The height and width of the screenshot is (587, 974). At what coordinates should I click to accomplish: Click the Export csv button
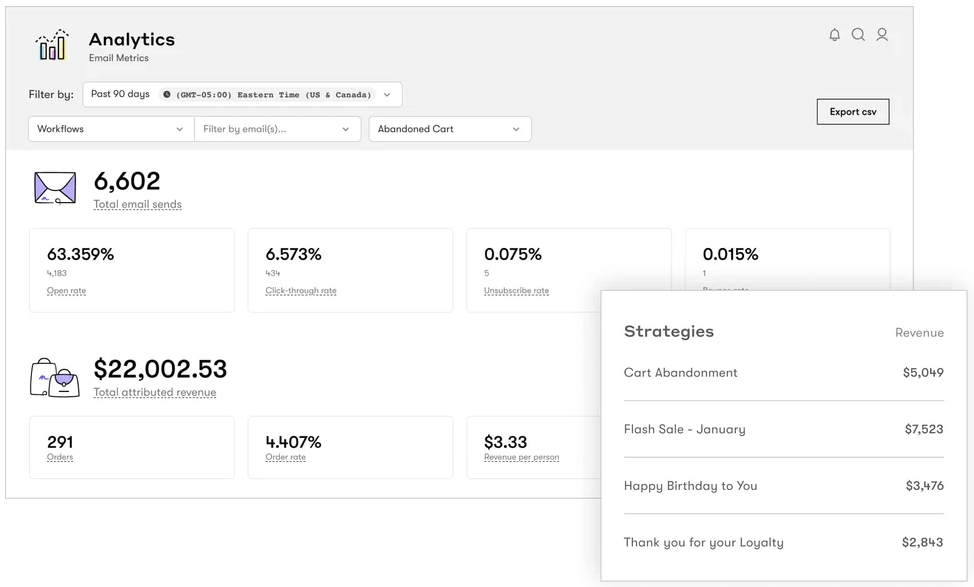click(x=852, y=111)
